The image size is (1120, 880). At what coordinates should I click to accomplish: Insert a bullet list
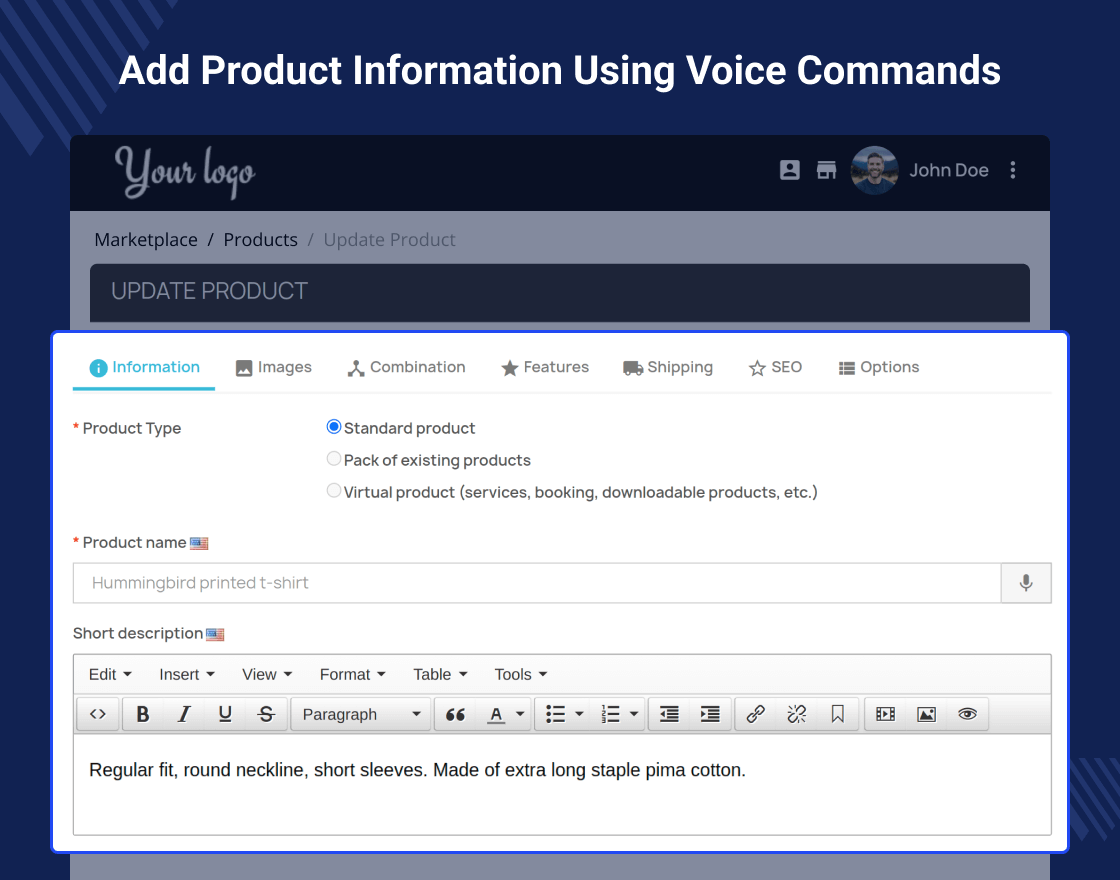[x=555, y=714]
